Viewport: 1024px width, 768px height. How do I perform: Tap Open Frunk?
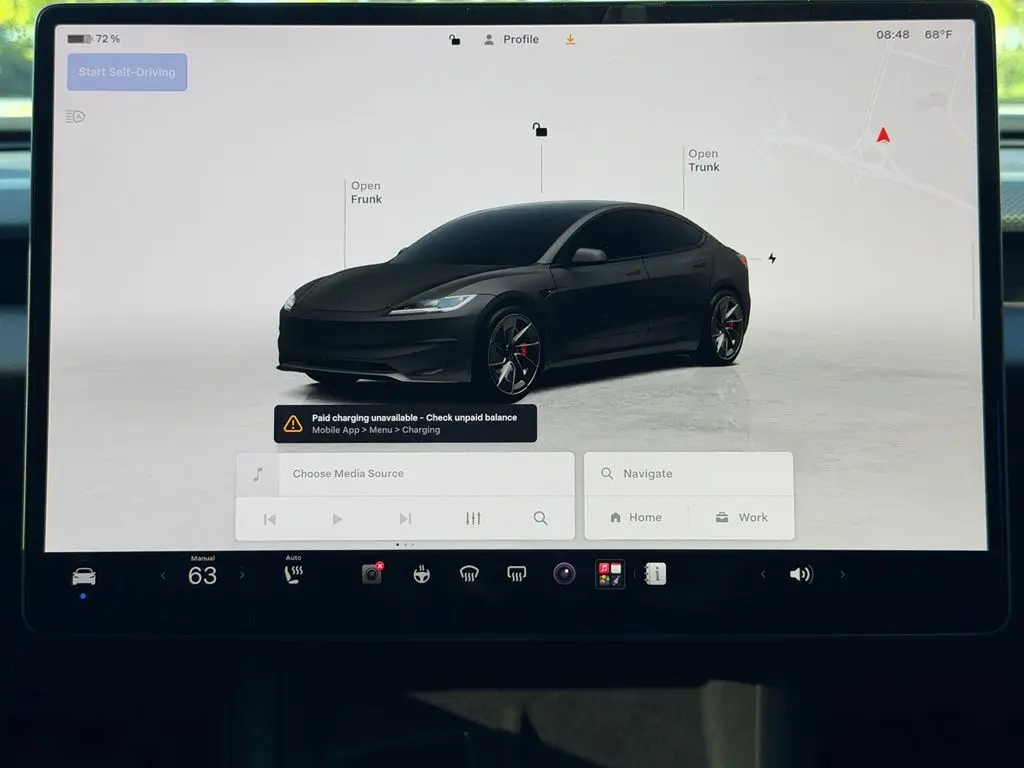coord(366,193)
